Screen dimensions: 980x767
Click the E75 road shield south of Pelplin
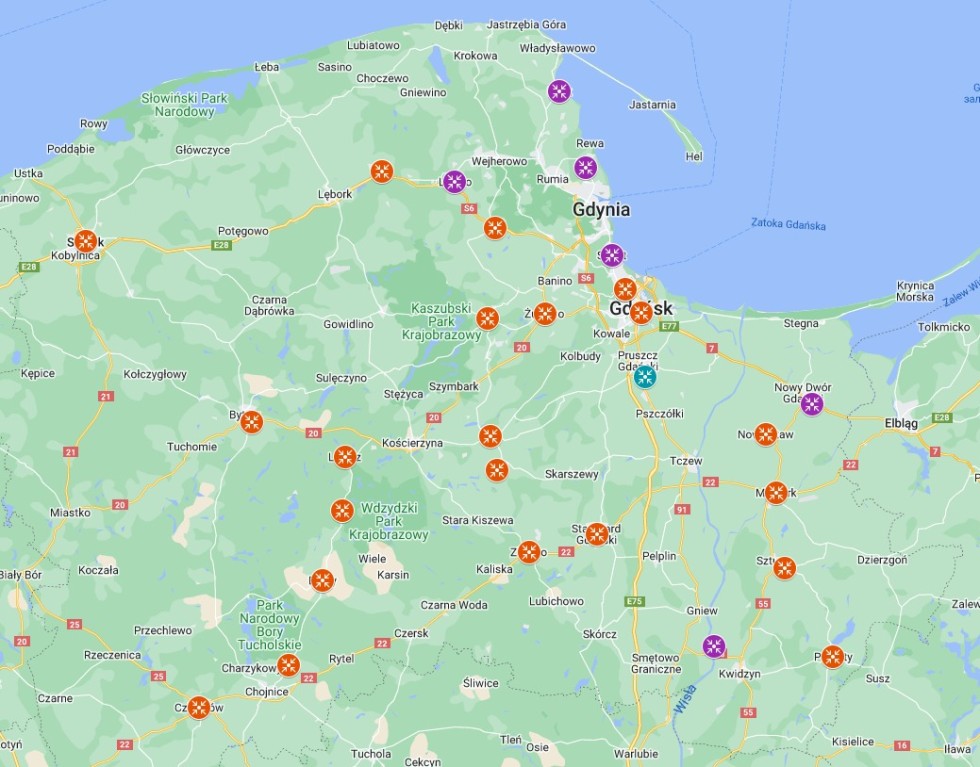click(x=634, y=601)
